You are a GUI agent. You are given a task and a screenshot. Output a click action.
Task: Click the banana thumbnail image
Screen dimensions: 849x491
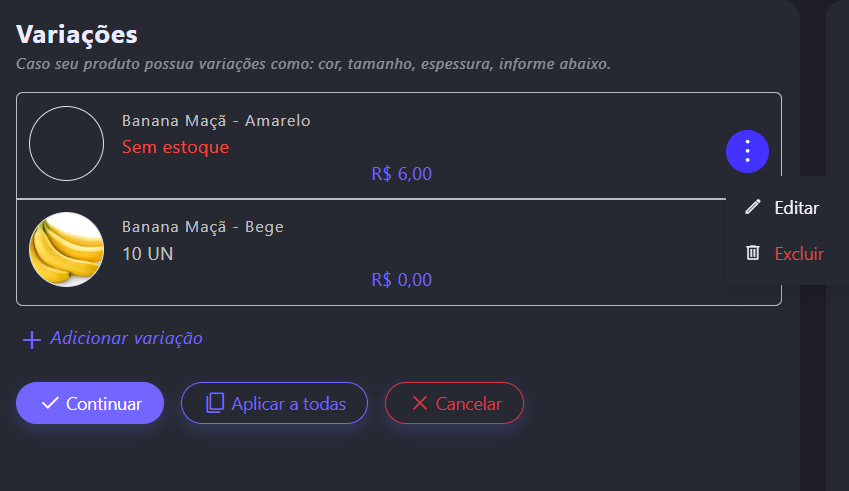click(66, 250)
